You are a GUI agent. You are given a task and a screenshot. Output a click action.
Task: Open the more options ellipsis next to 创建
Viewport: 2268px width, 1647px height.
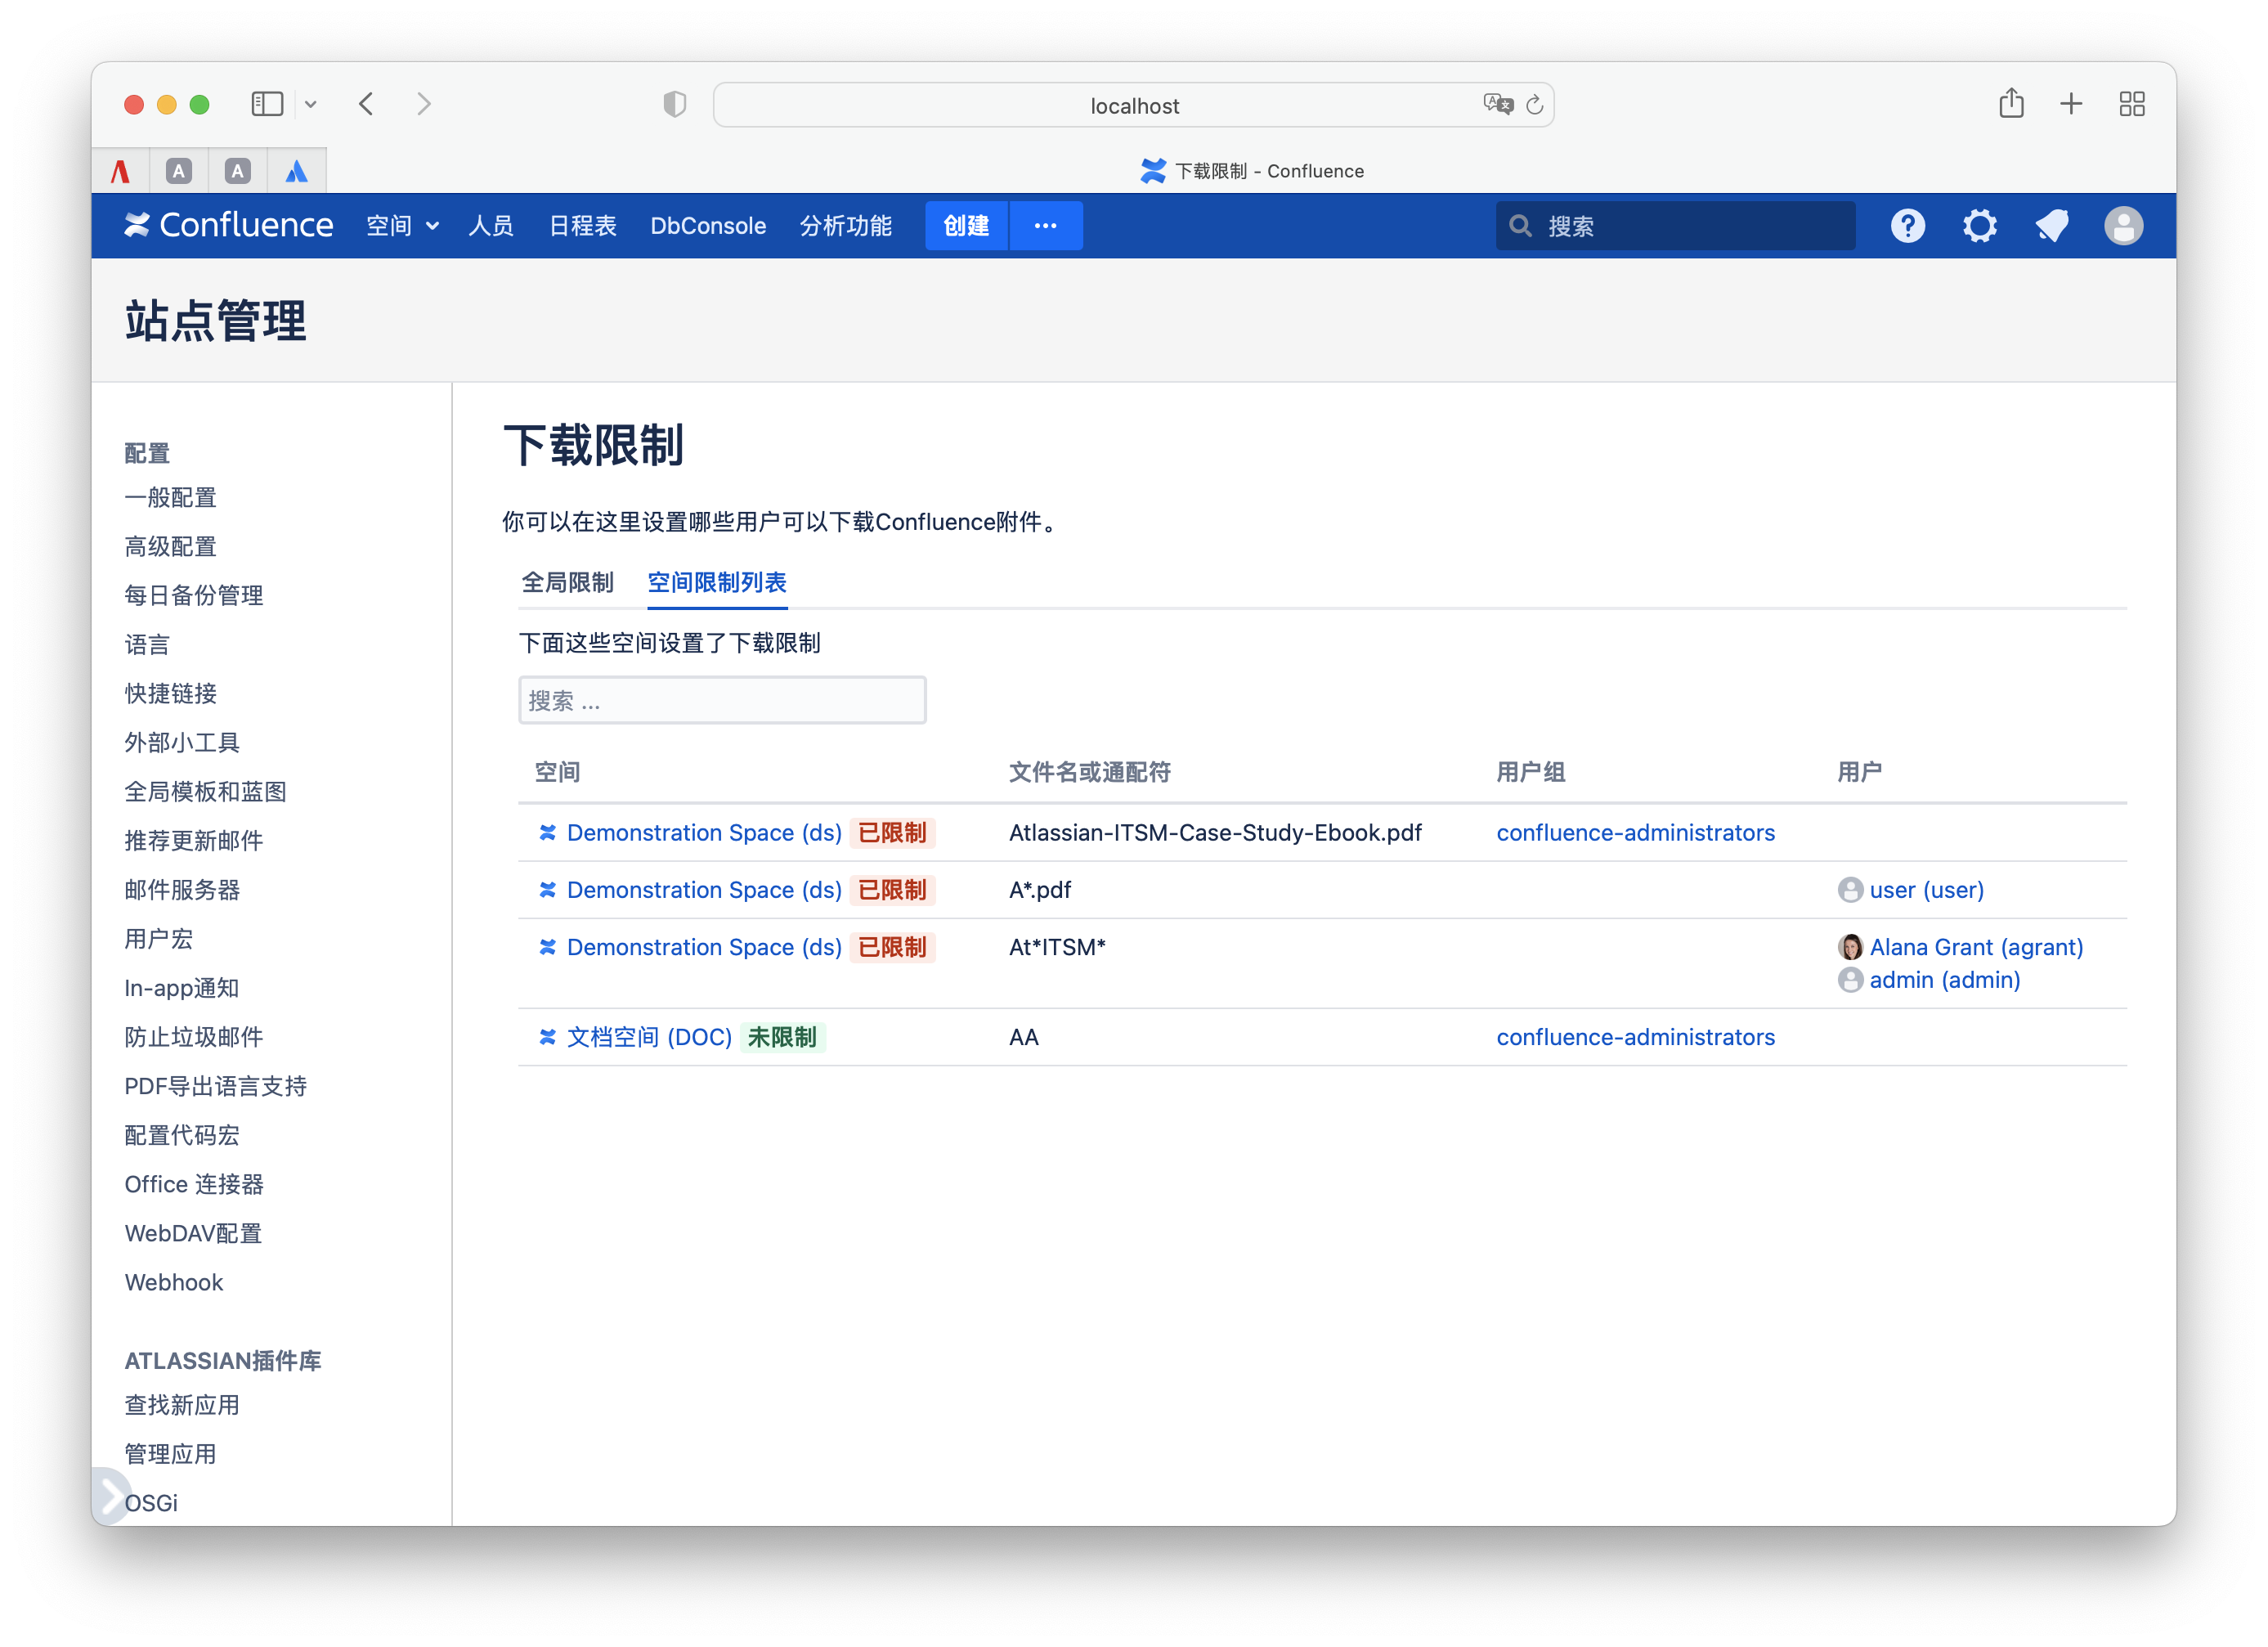1045,226
